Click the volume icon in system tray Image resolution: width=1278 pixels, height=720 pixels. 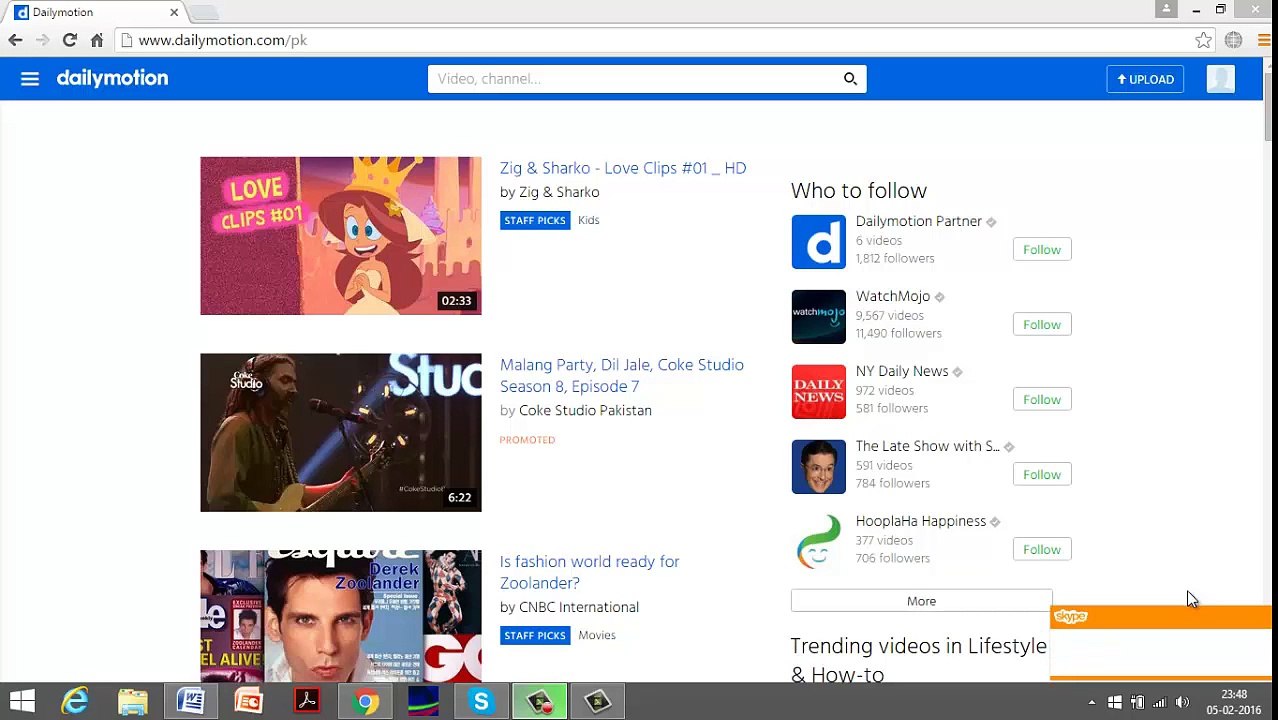pos(1182,702)
